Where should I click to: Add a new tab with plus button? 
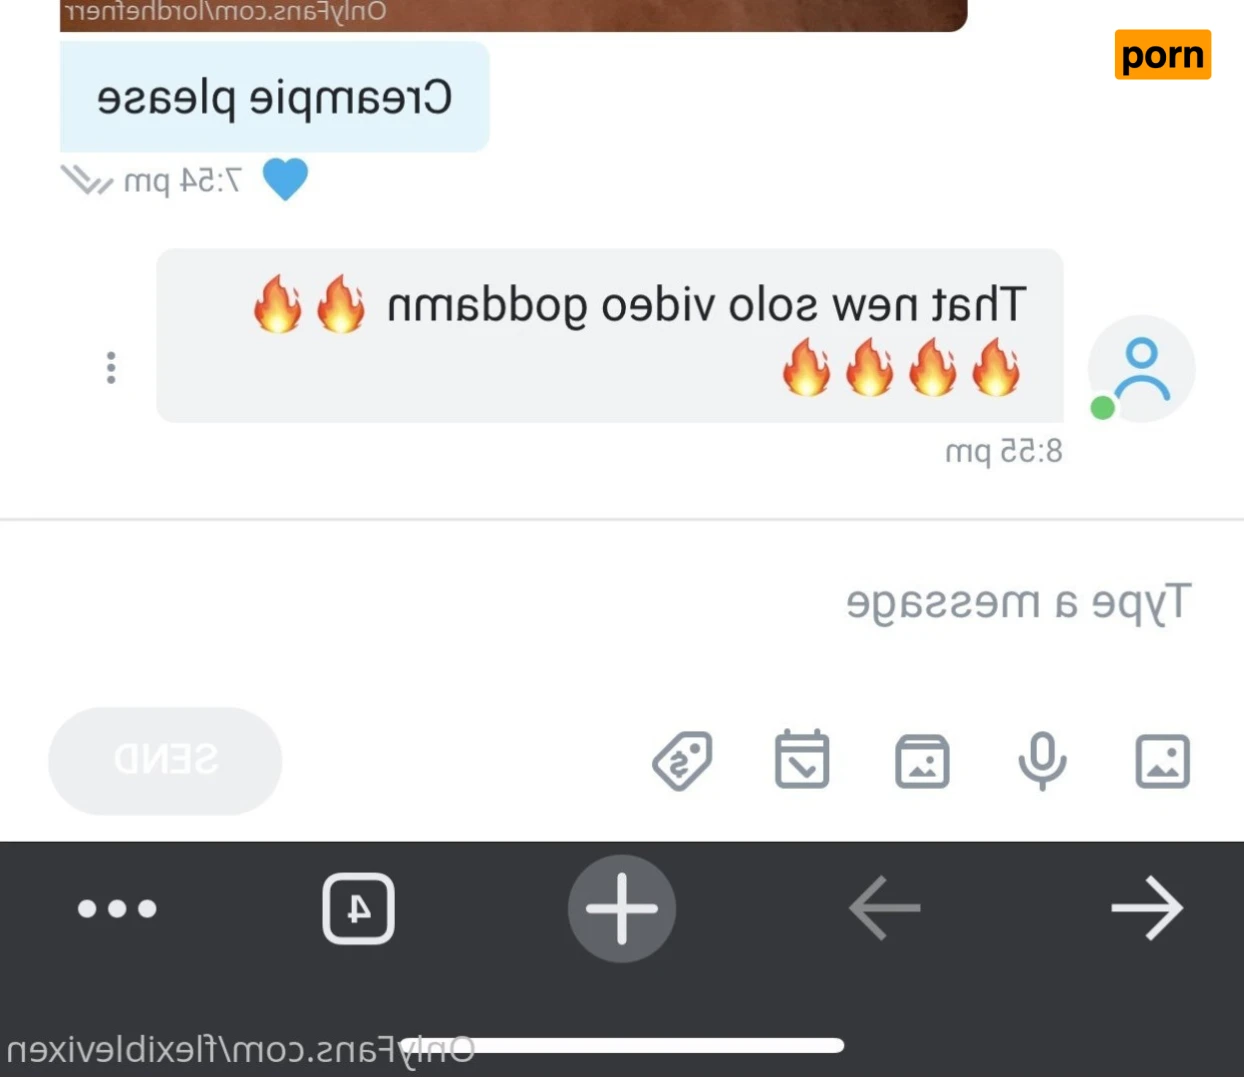point(621,908)
